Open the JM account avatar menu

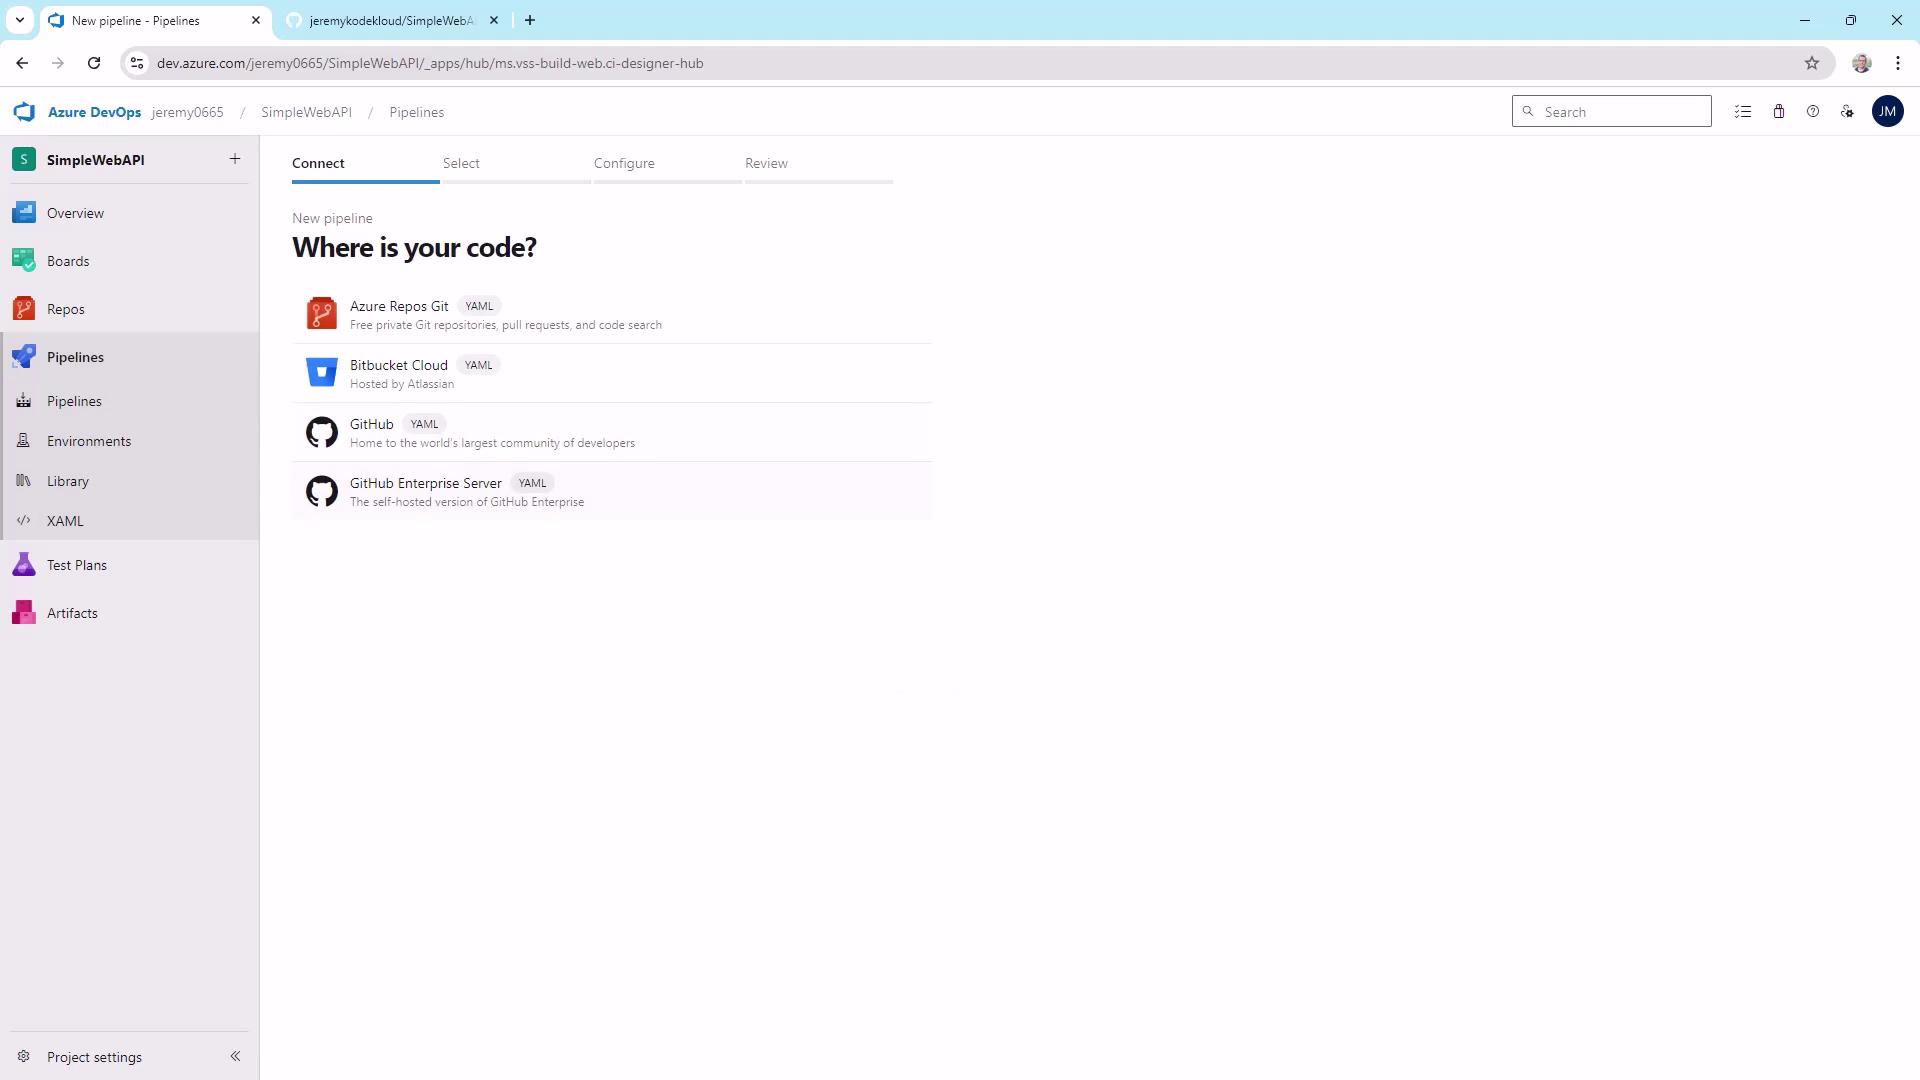1887,112
